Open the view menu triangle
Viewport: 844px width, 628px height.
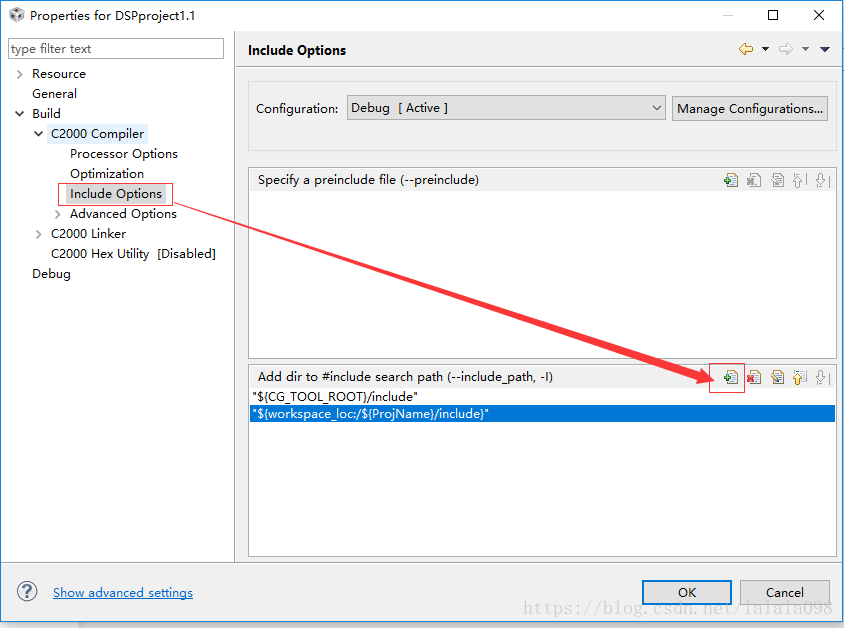tap(825, 50)
